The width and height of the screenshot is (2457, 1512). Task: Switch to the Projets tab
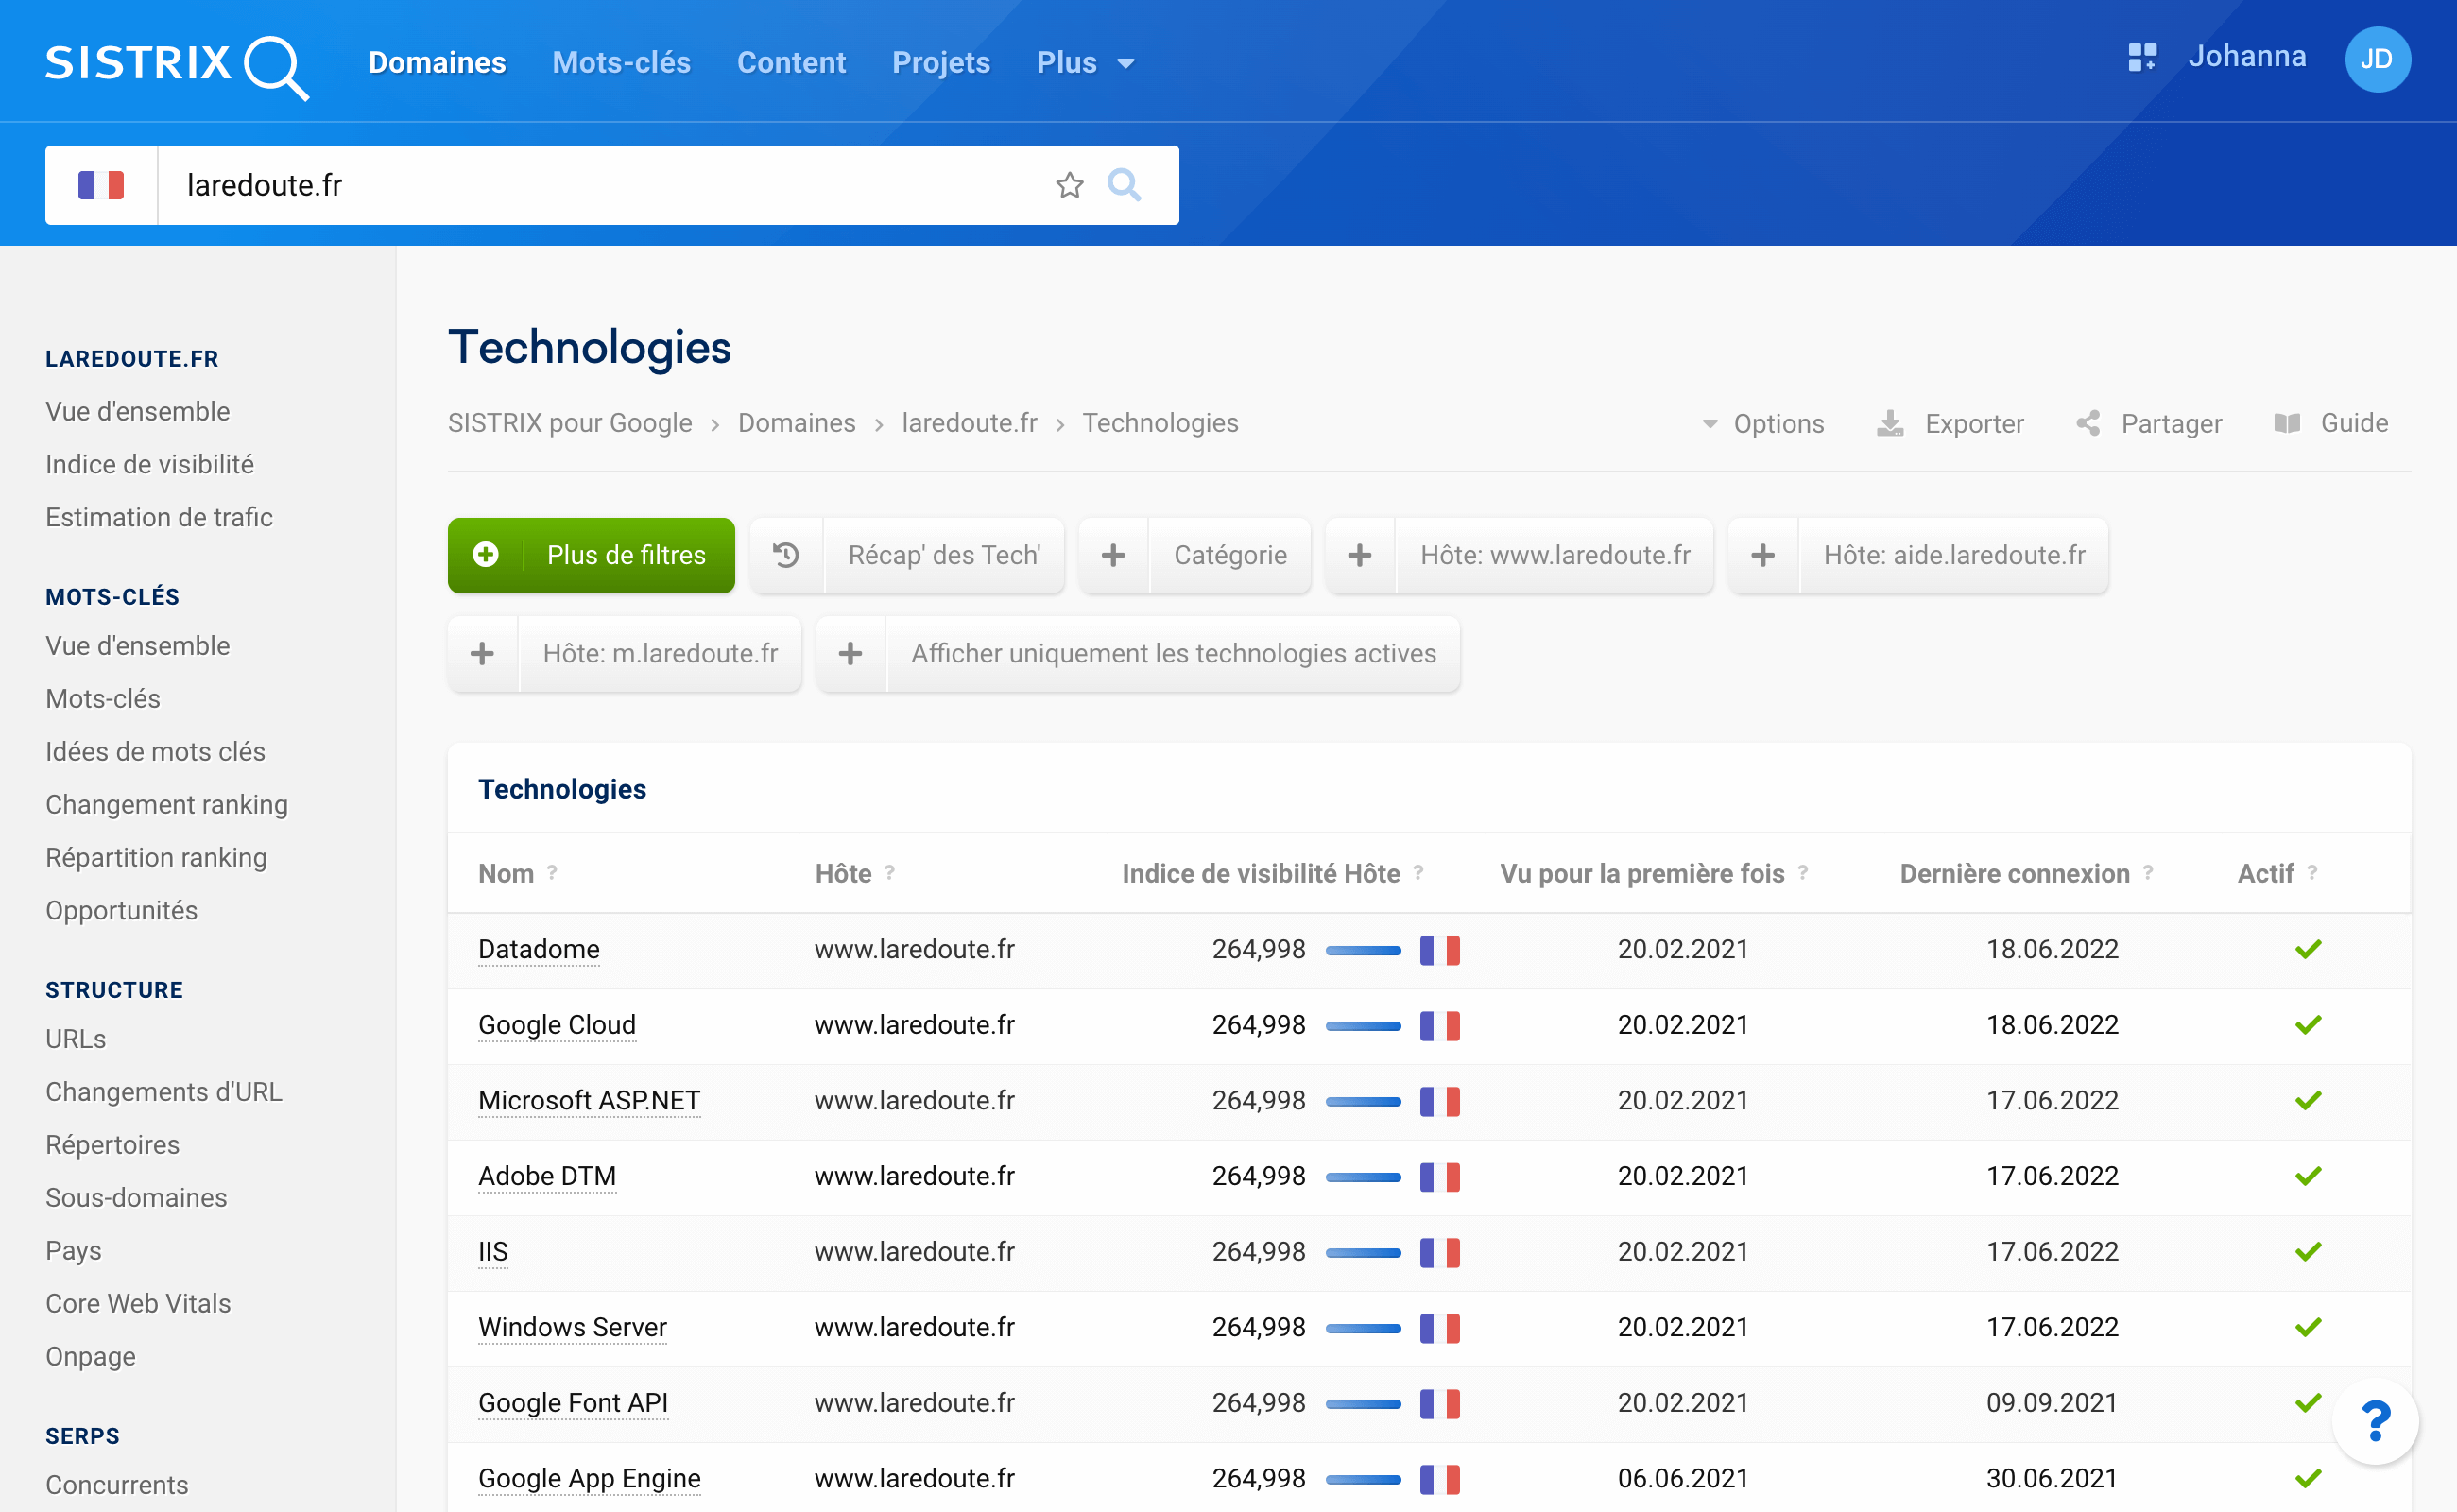point(941,63)
